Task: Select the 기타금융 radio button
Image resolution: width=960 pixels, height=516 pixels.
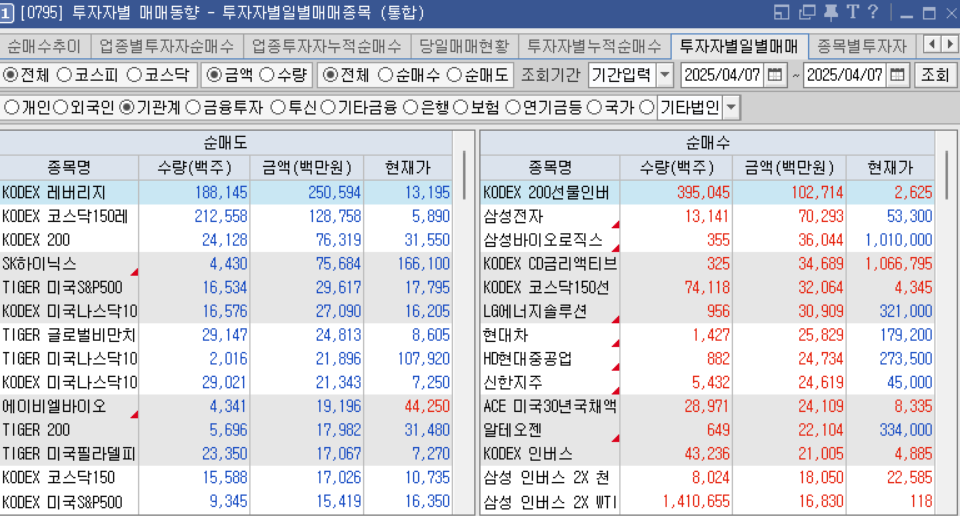Action: [x=328, y=108]
